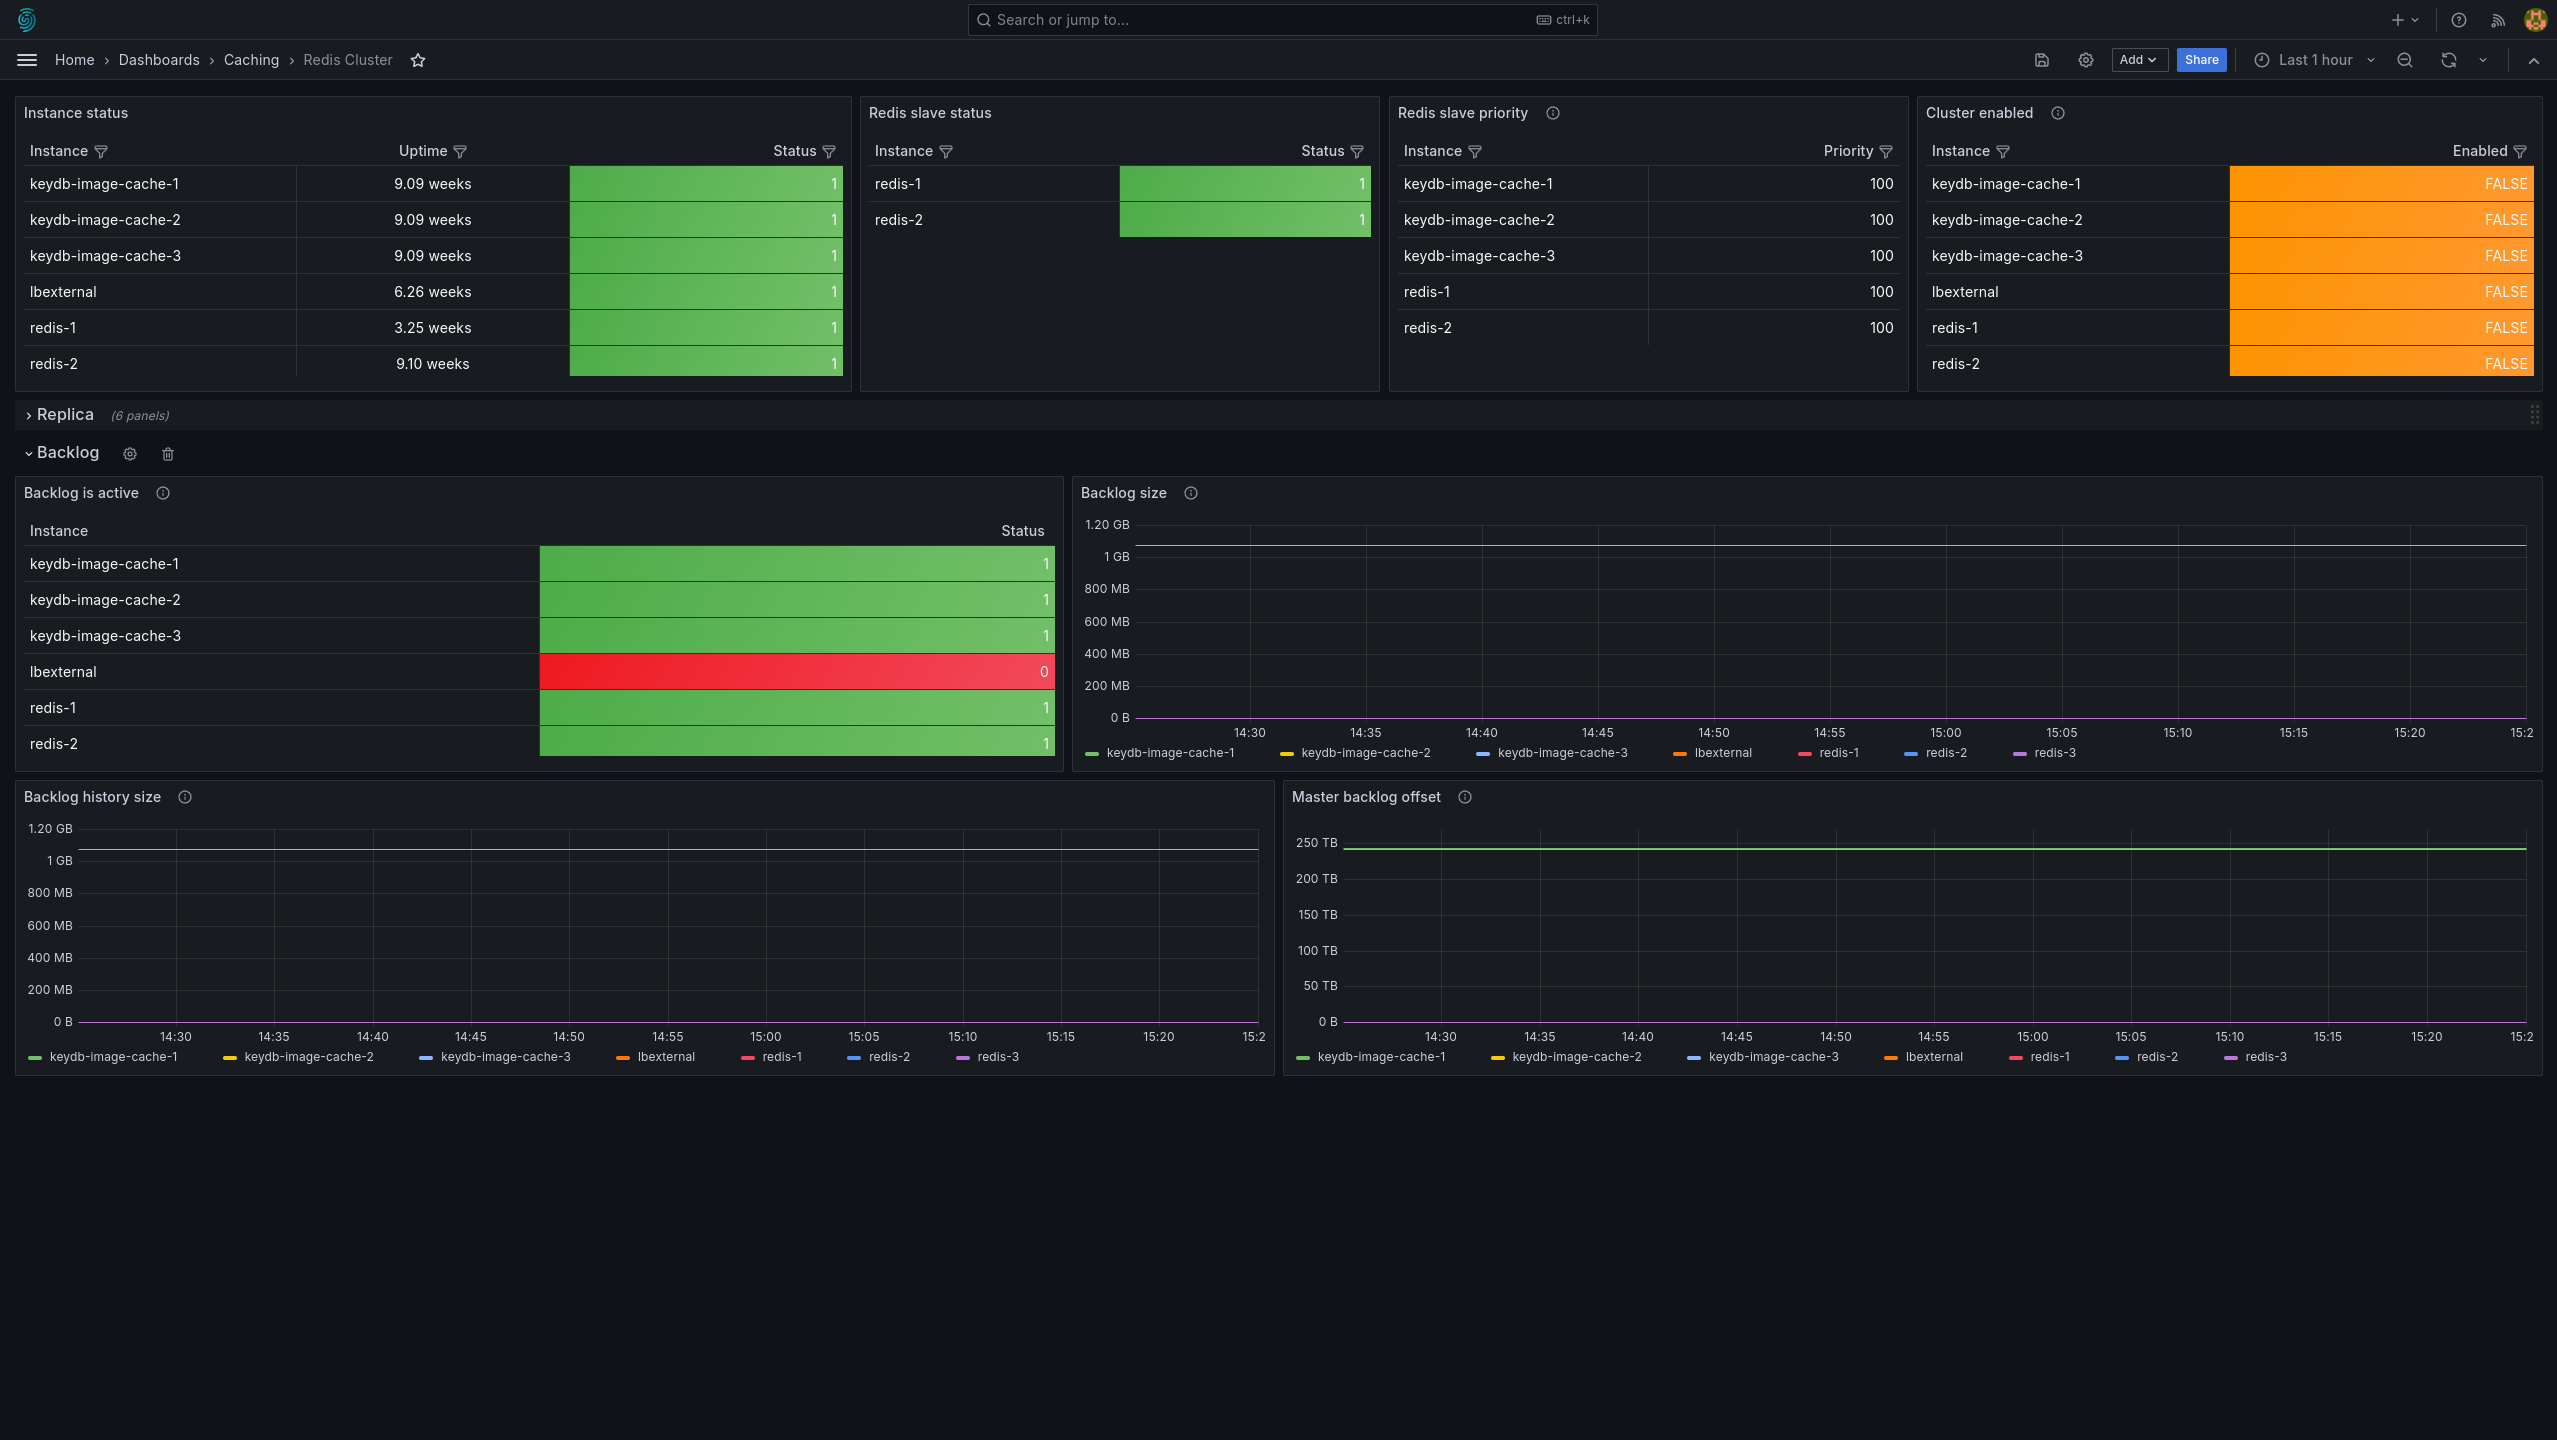Star the Redis Cluster dashboard

pos(418,60)
